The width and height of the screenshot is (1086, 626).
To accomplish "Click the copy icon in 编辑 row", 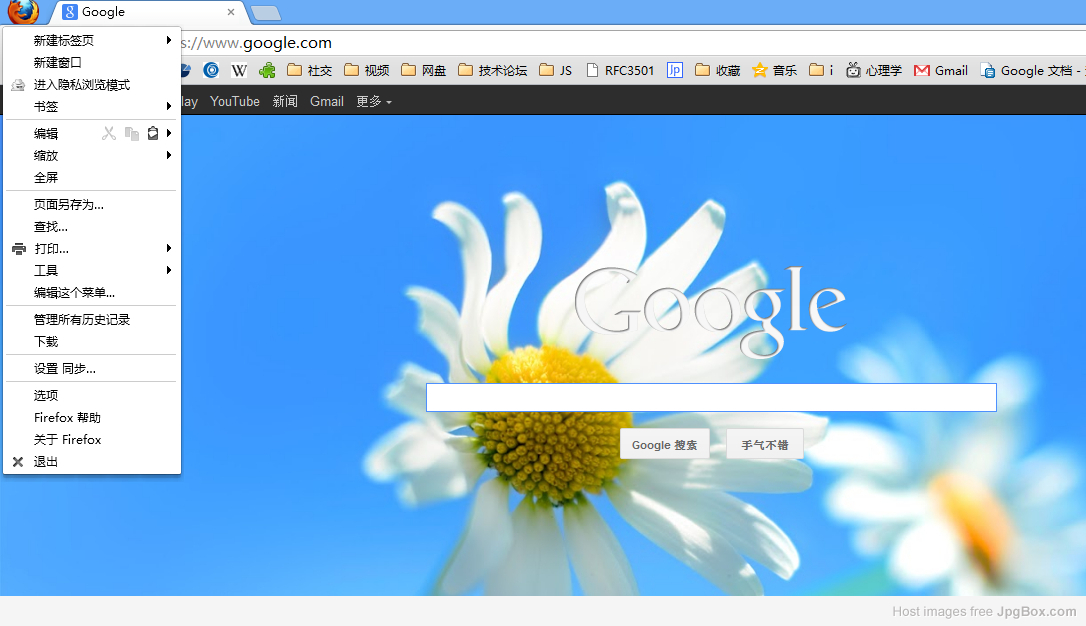I will [x=132, y=133].
